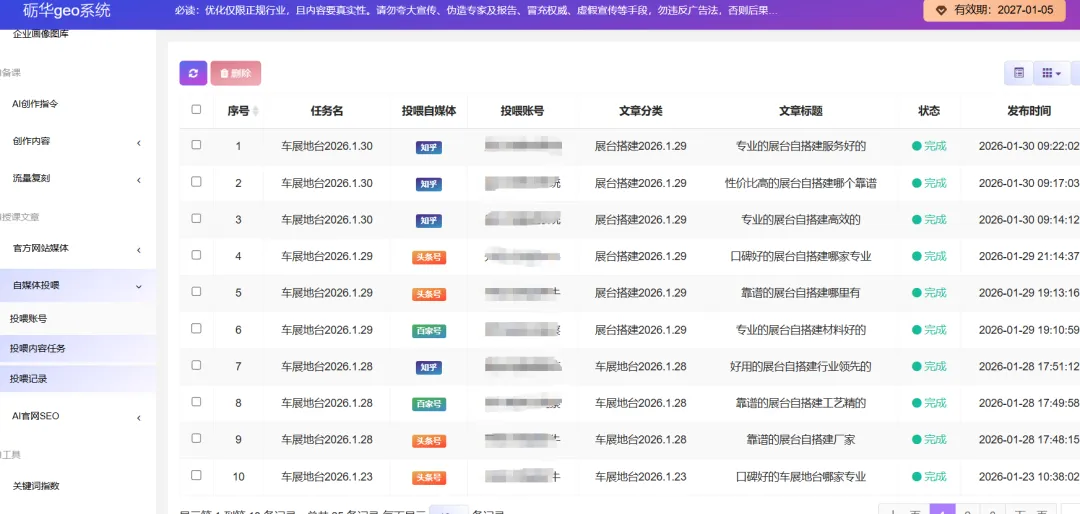Viewport: 1080px width, 514px height.
Task: Expand the AI官网SEO sidebar chevron
Action: point(138,418)
